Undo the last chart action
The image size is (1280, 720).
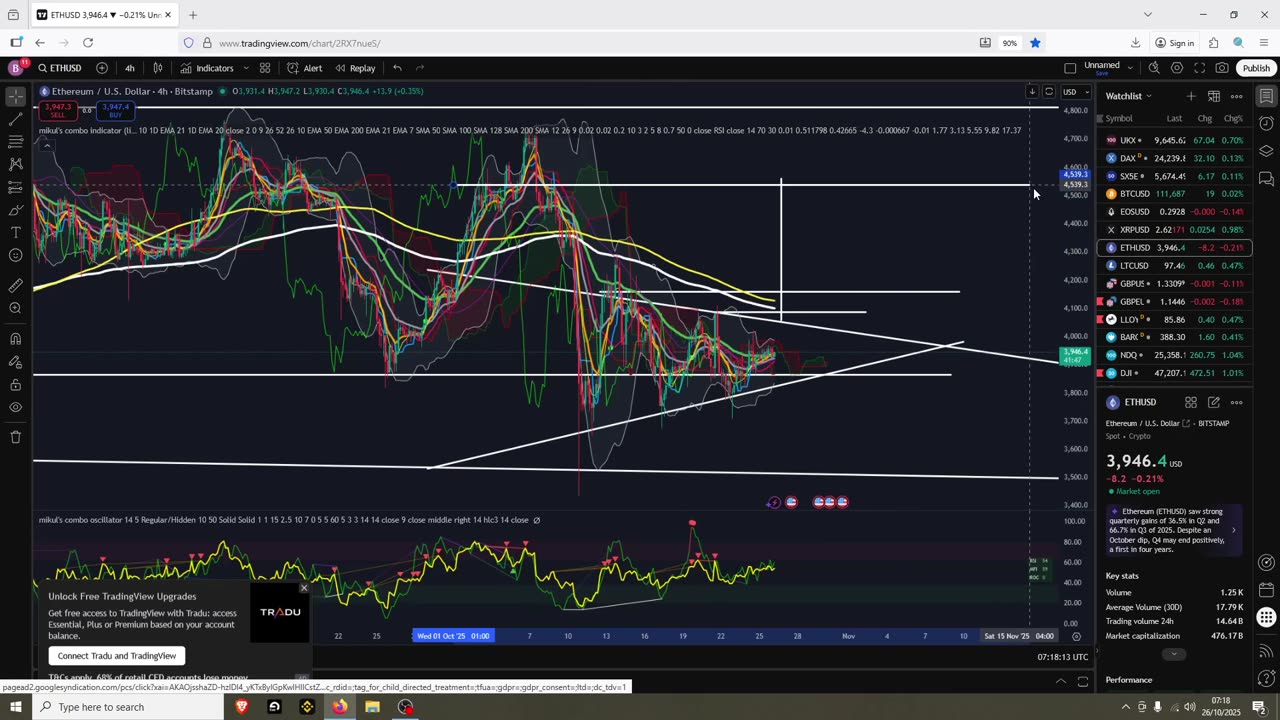point(397,68)
